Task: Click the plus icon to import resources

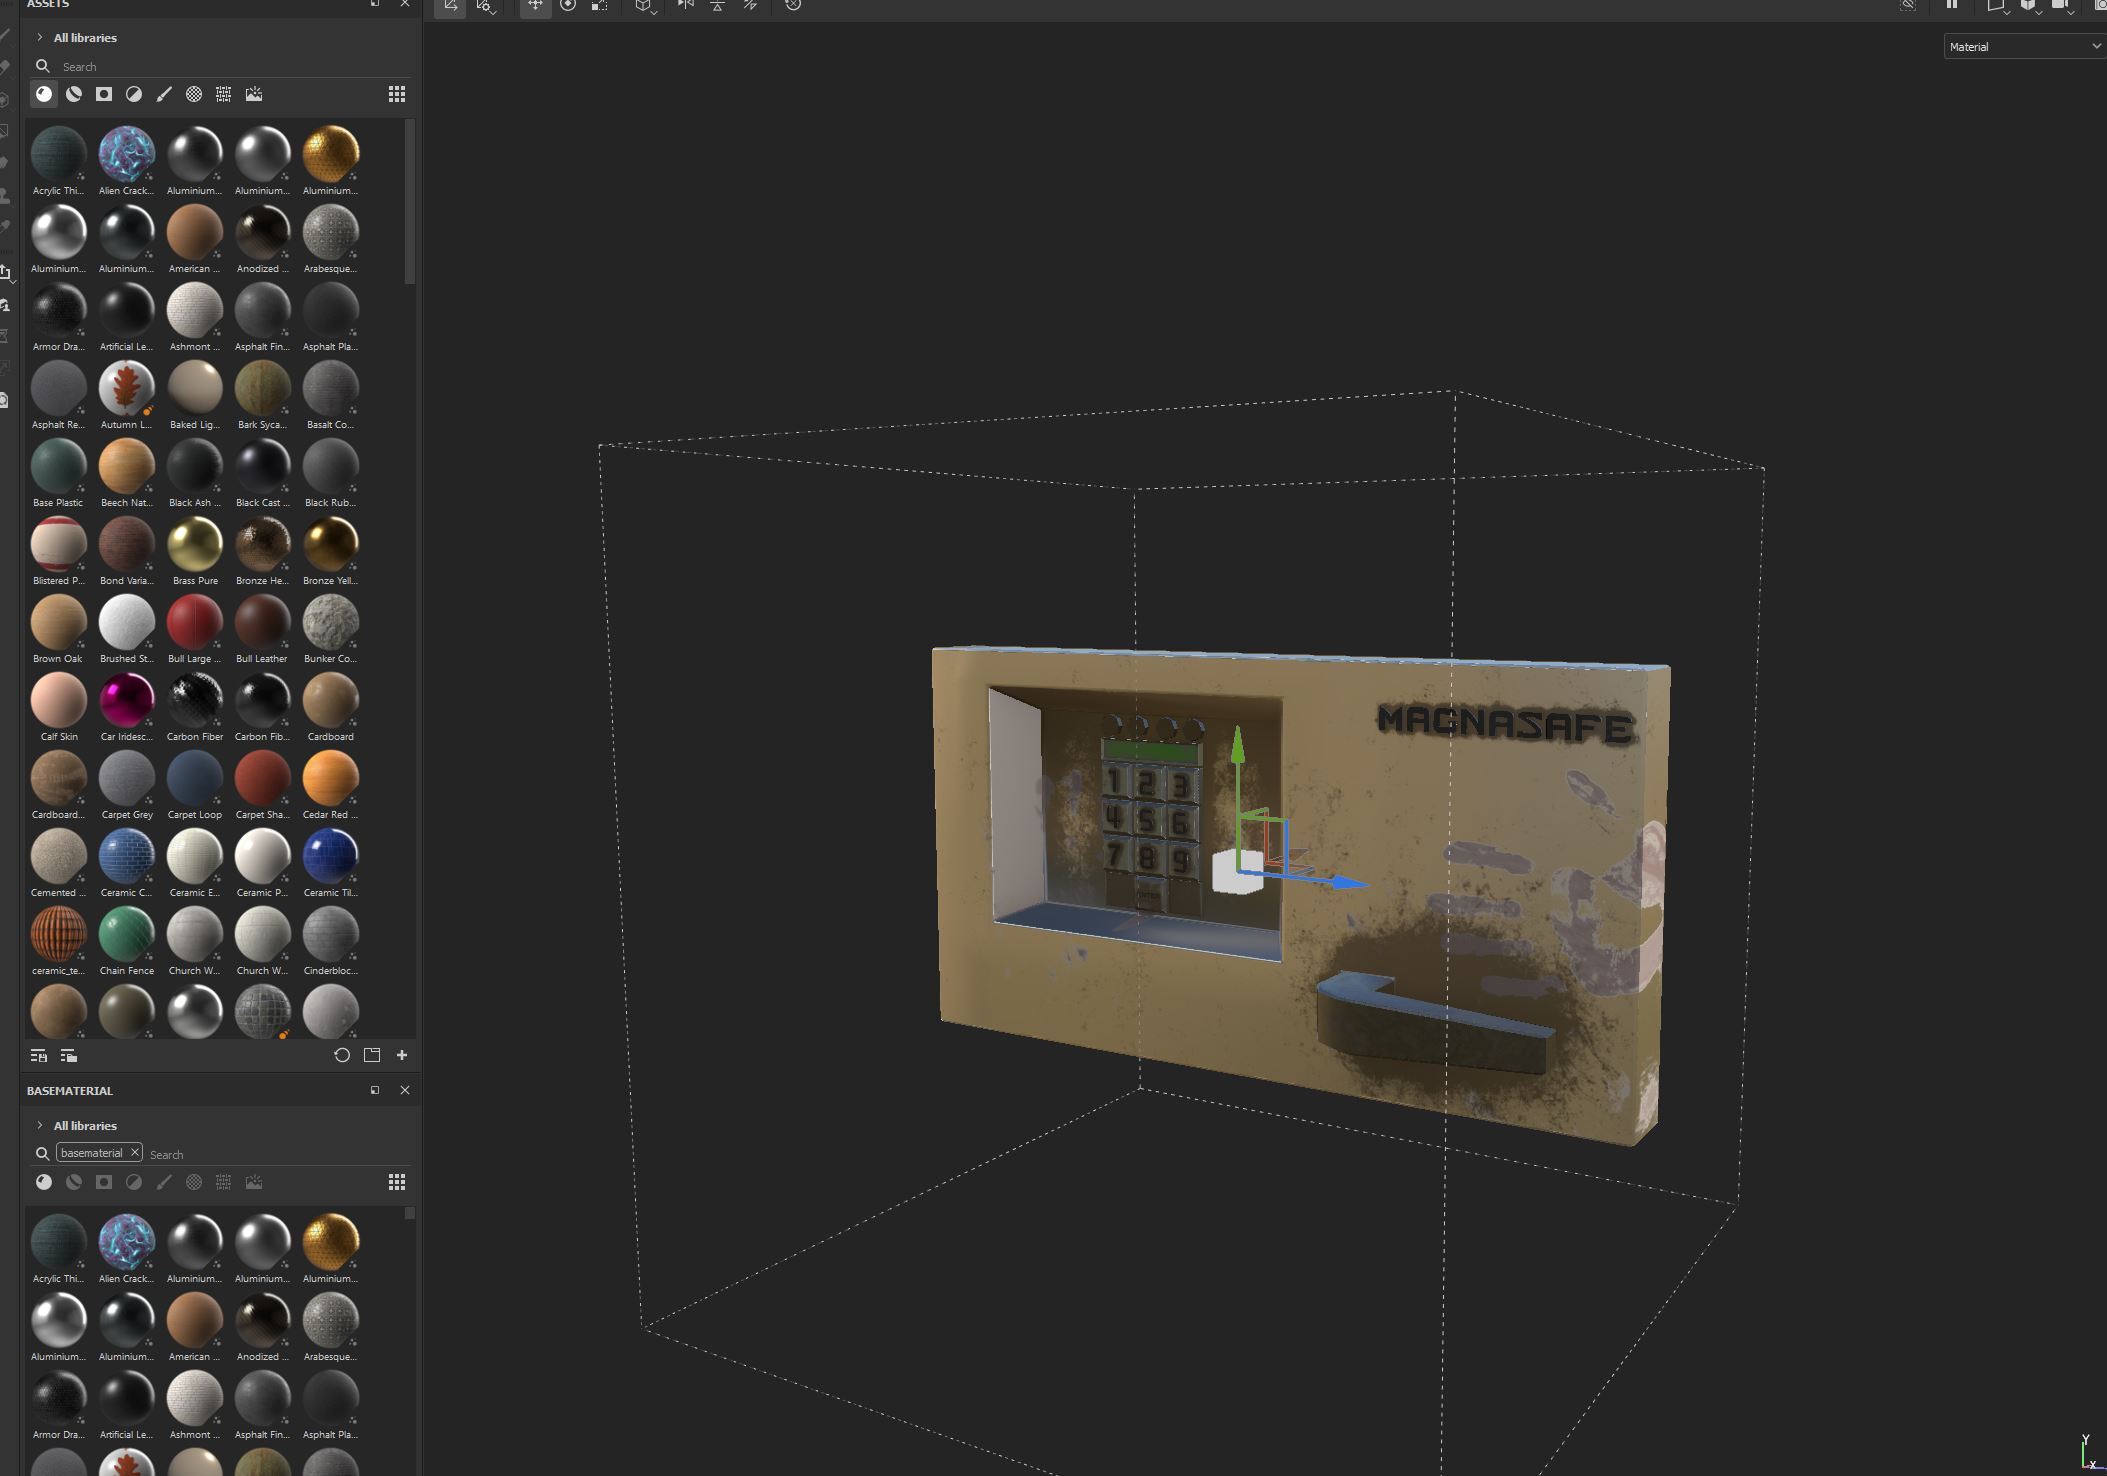Action: click(x=402, y=1055)
